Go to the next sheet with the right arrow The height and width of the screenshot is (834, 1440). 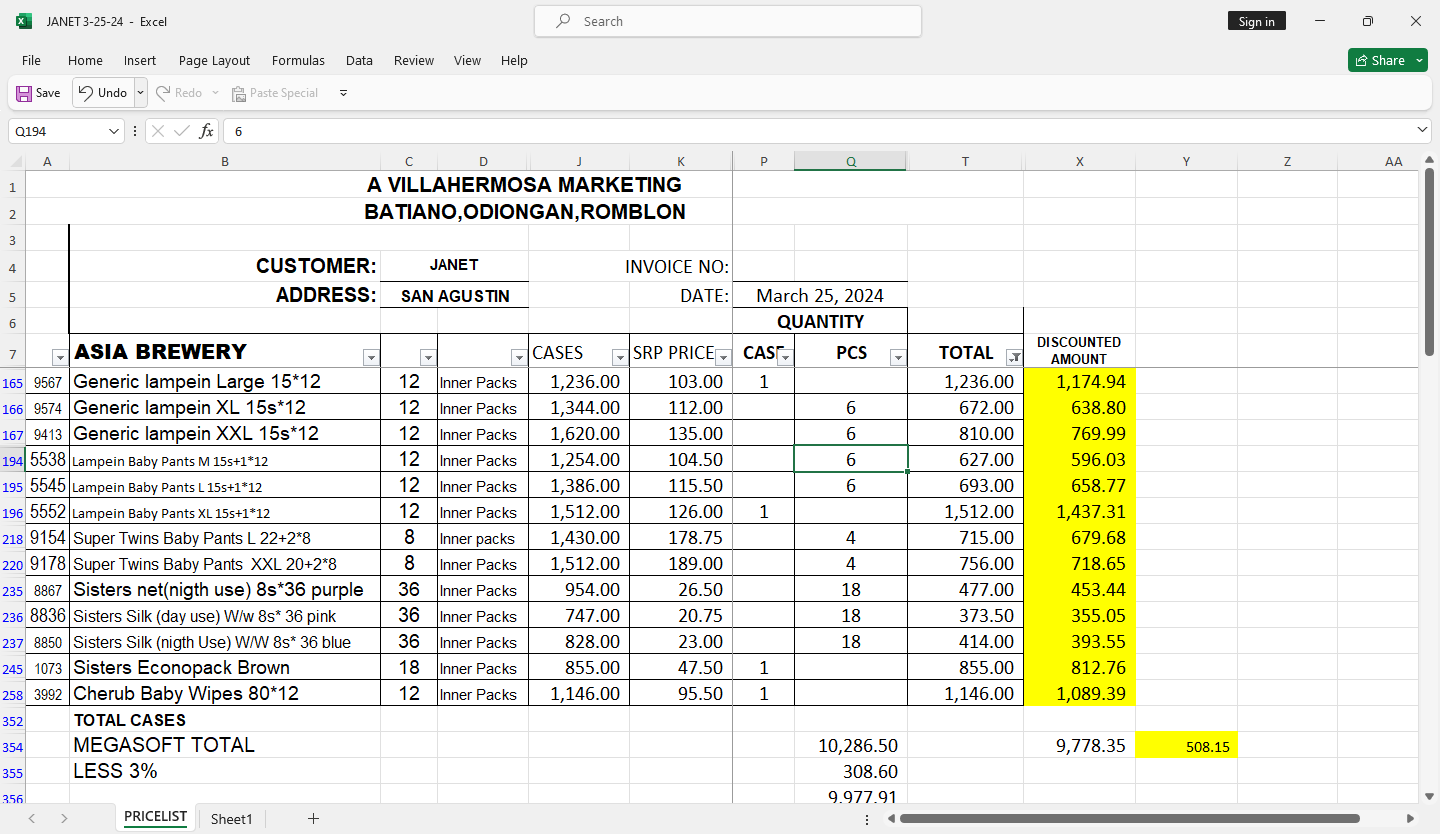point(64,818)
